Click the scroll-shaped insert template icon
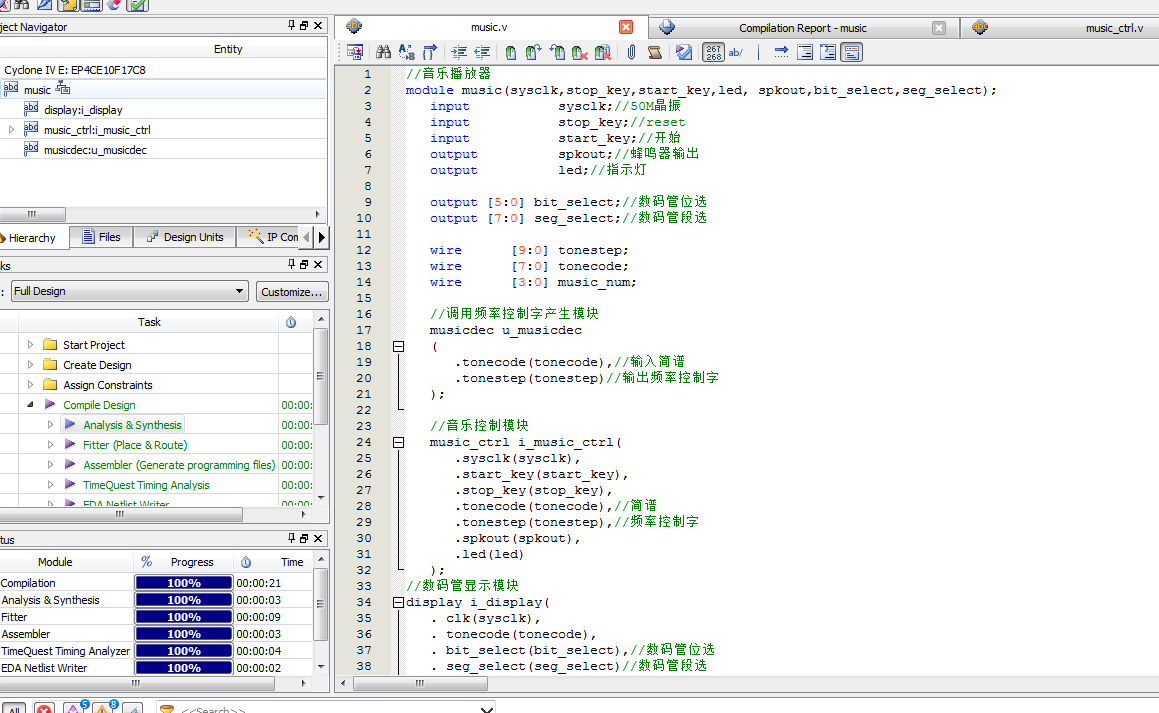The width and height of the screenshot is (1159, 713). pos(654,52)
